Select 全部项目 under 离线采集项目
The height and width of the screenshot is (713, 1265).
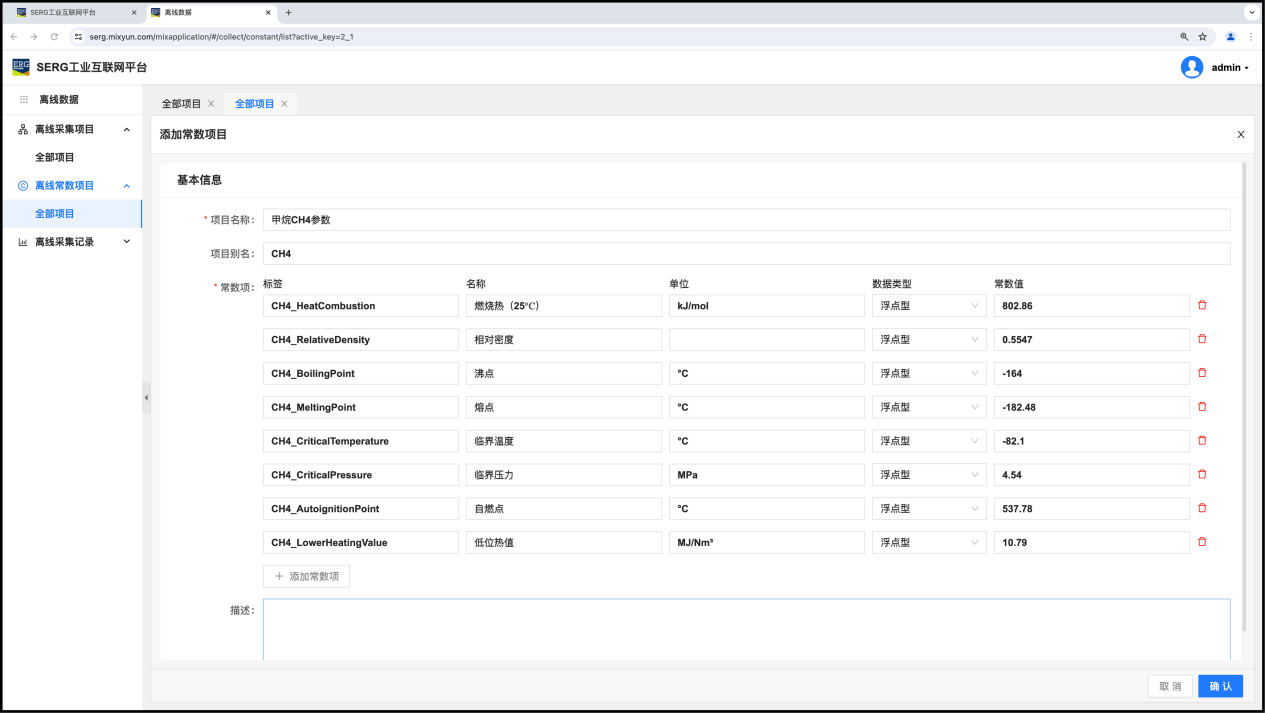coord(55,157)
